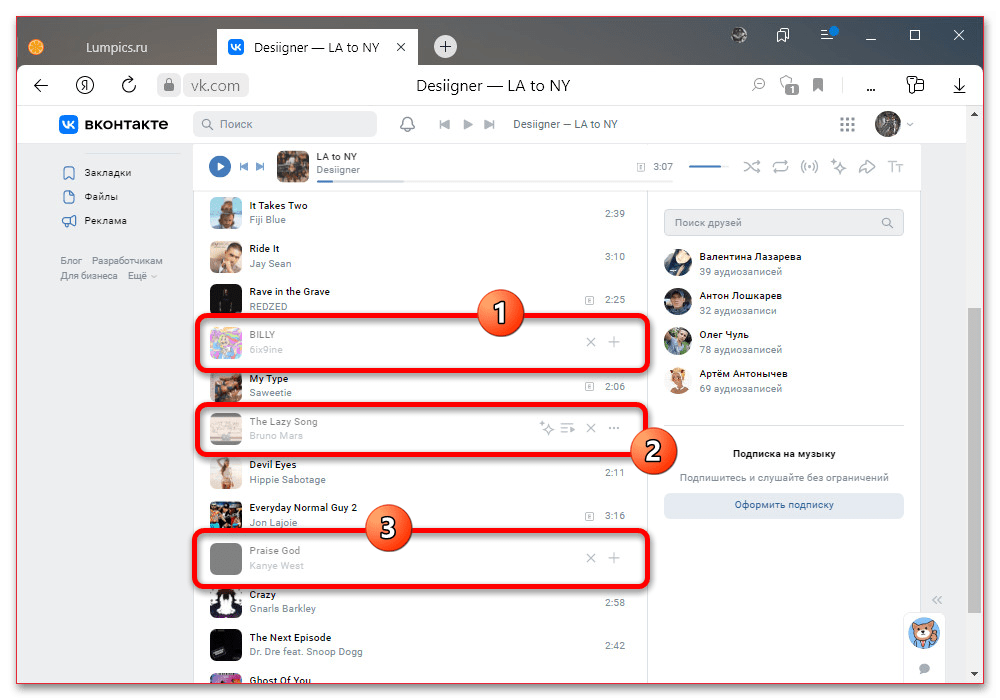
Task: Bookmark this page in browser
Action: [818, 85]
